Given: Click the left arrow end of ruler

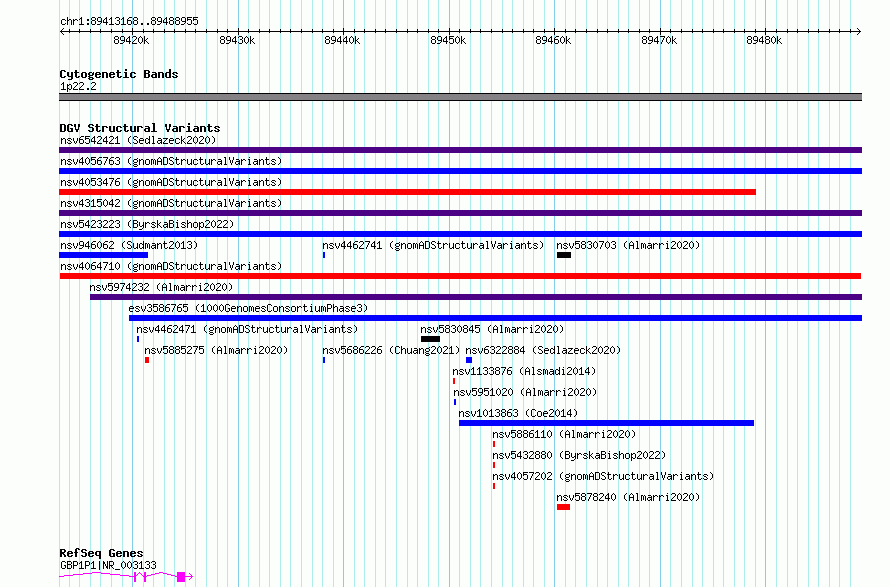Looking at the screenshot, I should pyautogui.click(x=62, y=32).
